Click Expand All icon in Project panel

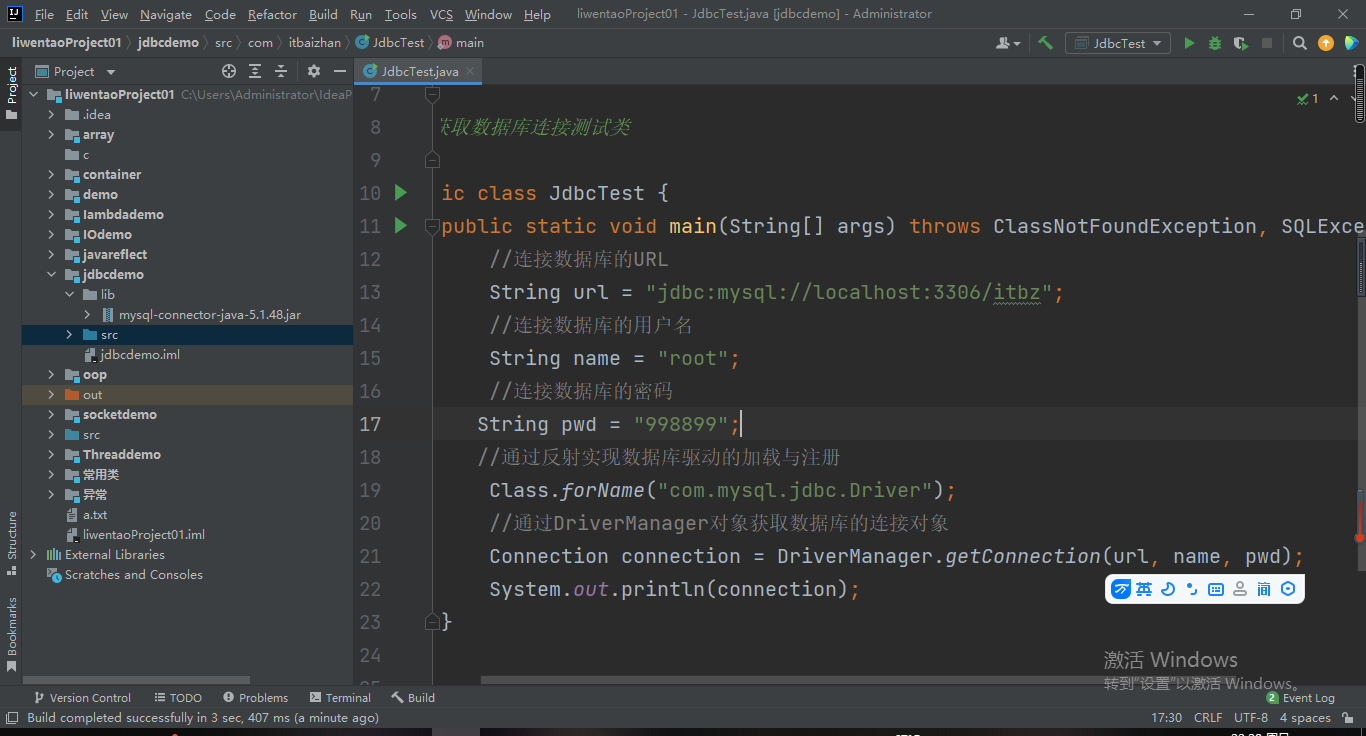point(255,71)
